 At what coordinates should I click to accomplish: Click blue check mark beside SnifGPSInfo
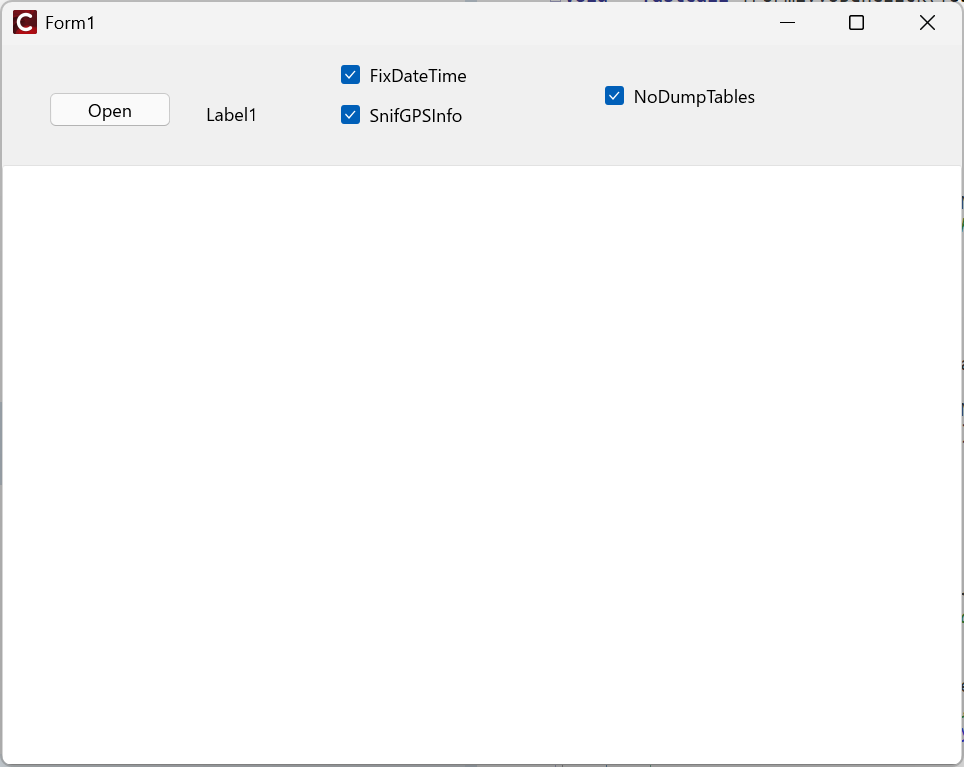[x=350, y=115]
